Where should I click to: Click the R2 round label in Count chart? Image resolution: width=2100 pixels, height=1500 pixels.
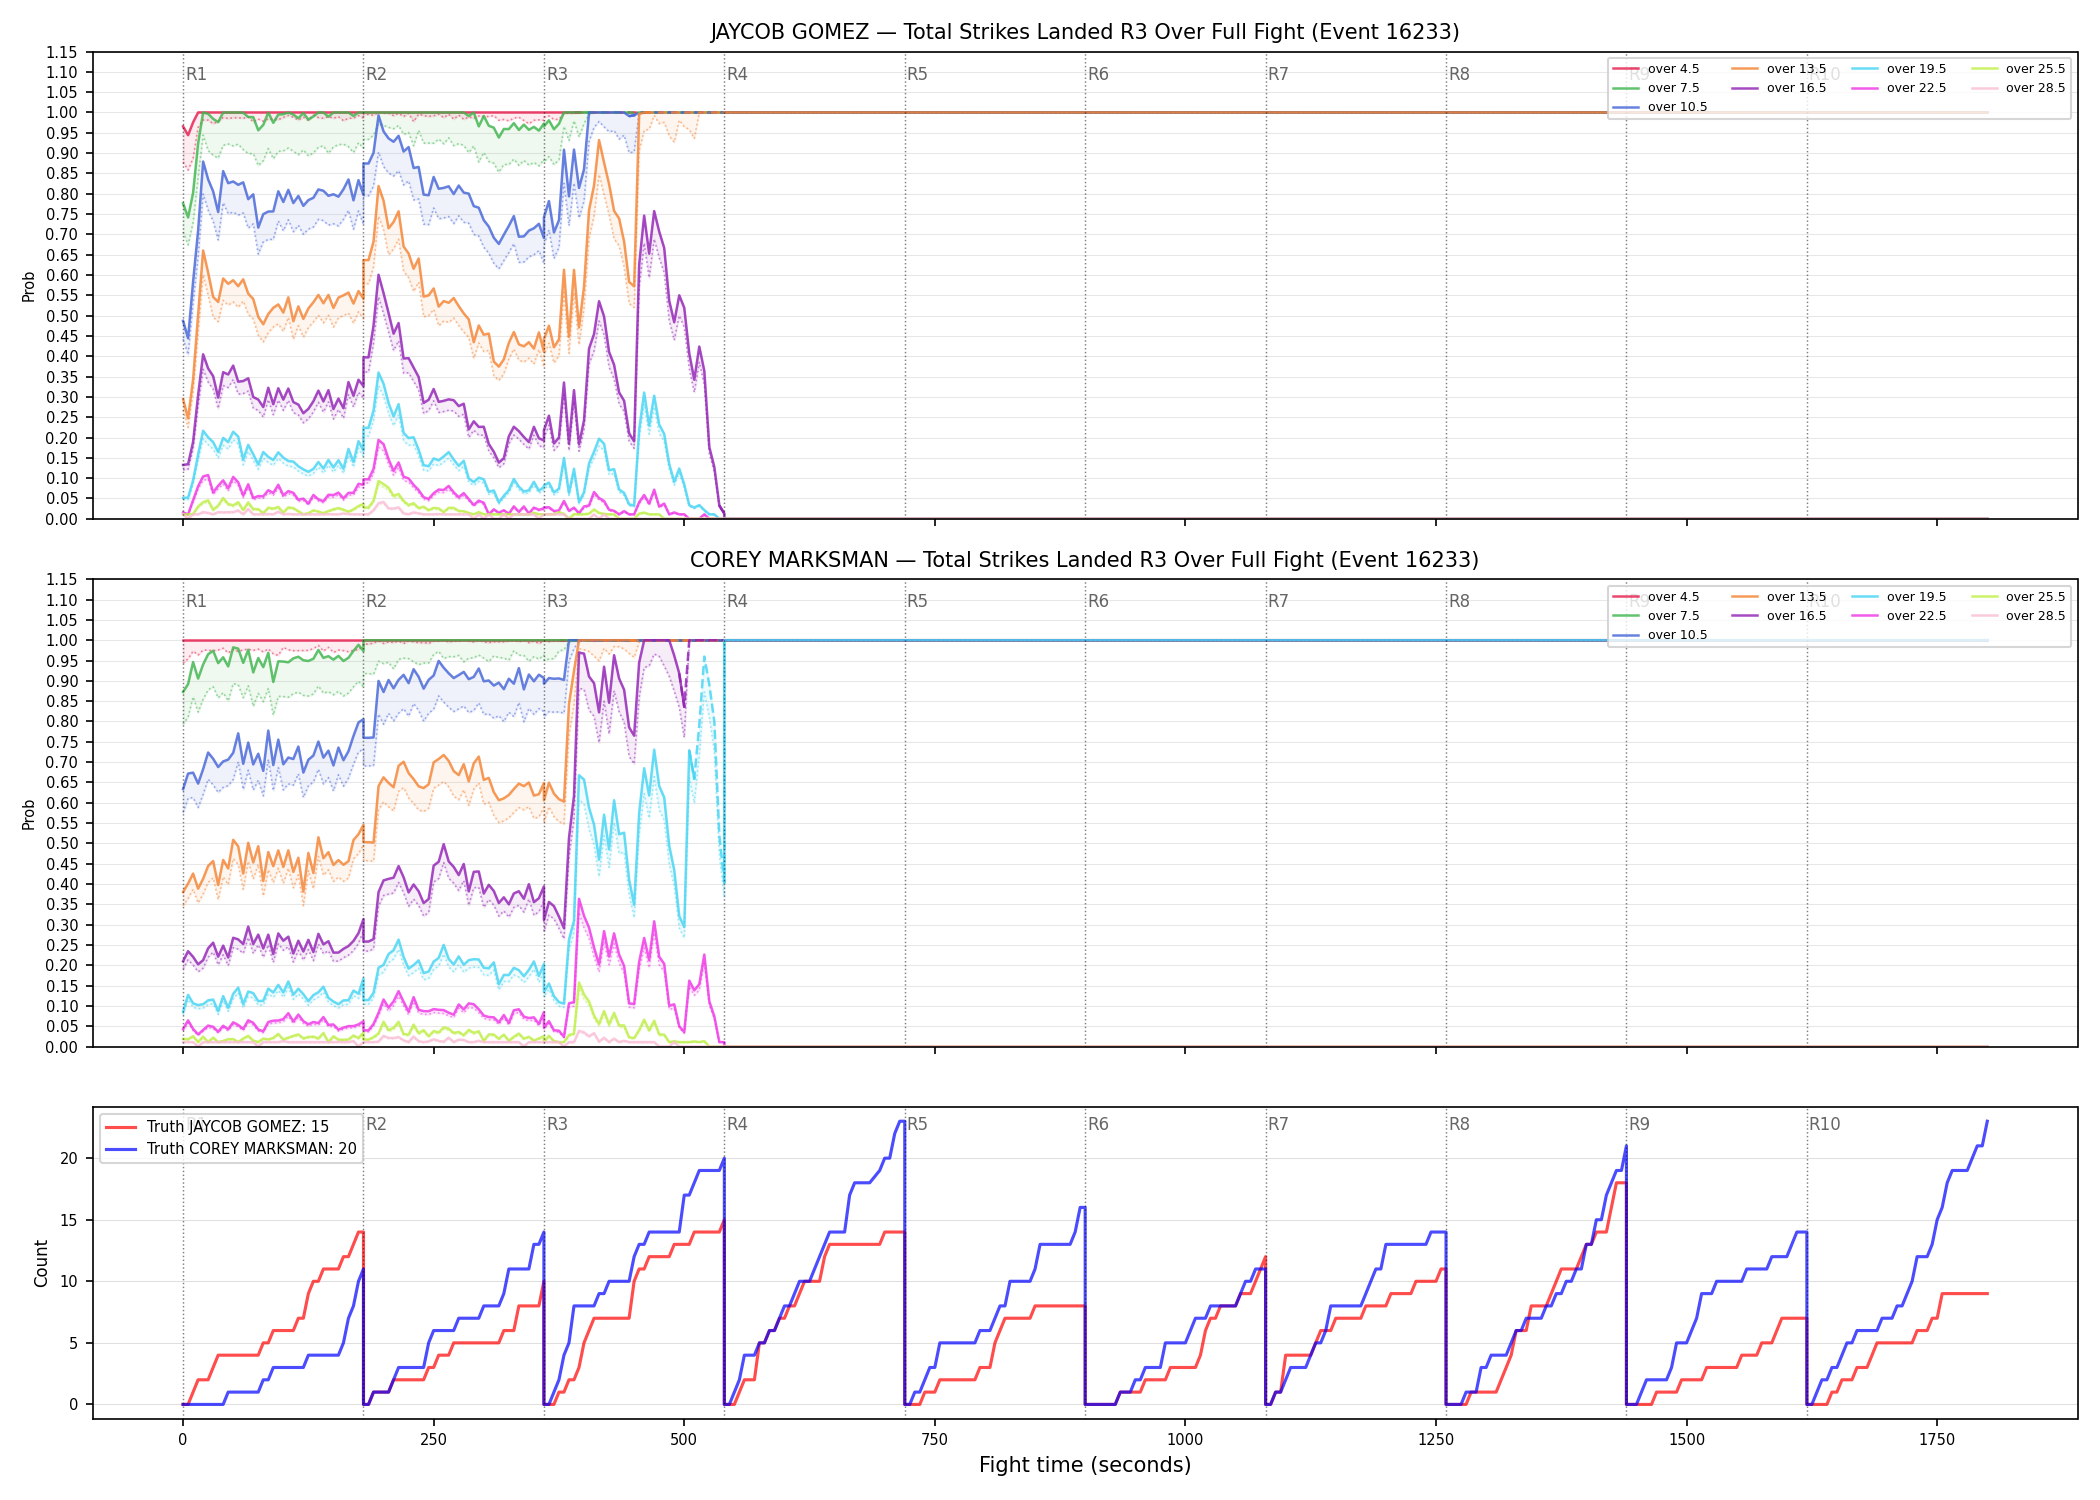pyautogui.click(x=376, y=1124)
